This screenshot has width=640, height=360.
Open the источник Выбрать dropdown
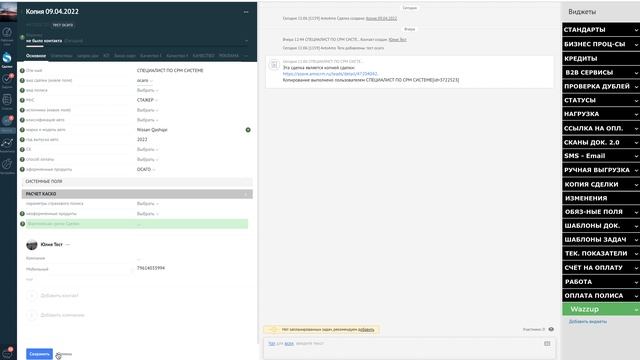(x=147, y=110)
